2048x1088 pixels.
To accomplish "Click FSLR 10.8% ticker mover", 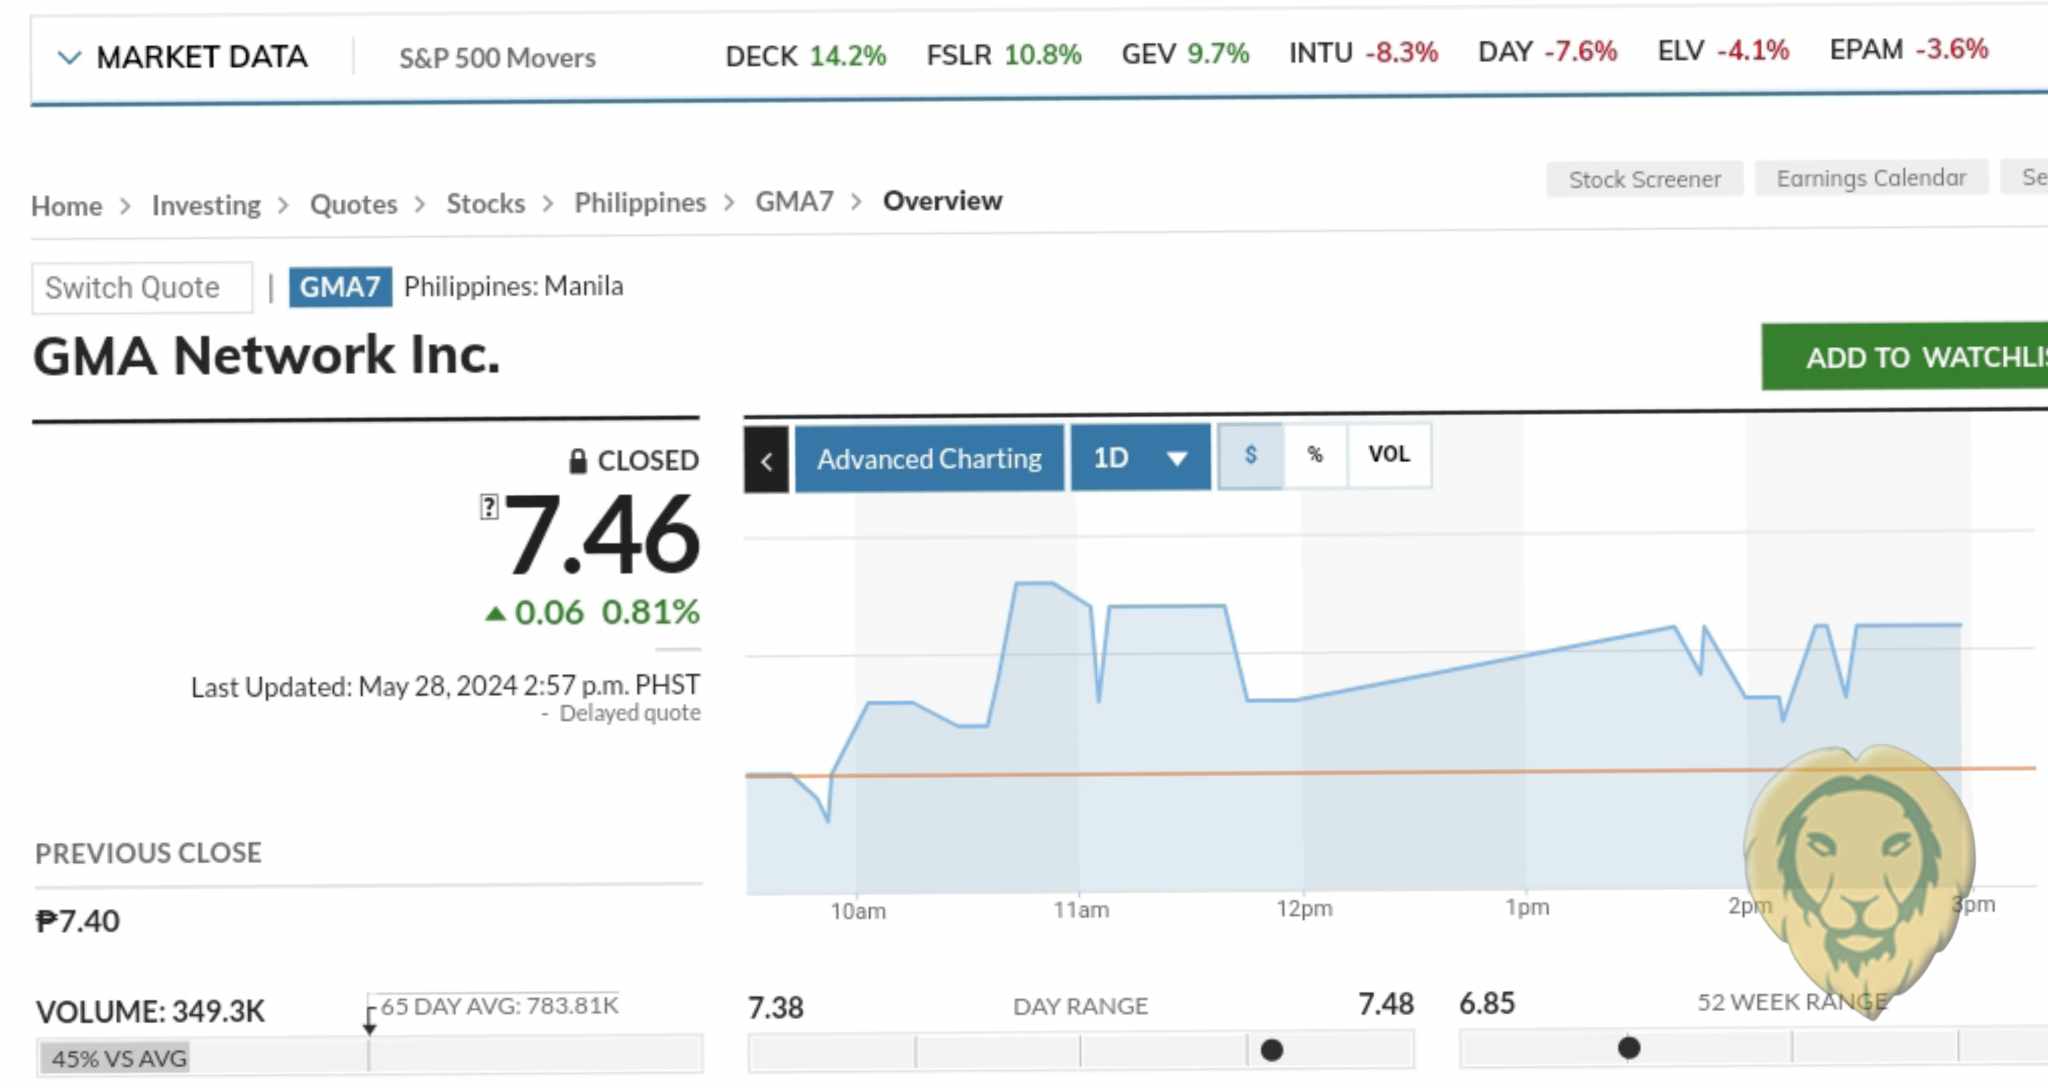I will pyautogui.click(x=1004, y=54).
